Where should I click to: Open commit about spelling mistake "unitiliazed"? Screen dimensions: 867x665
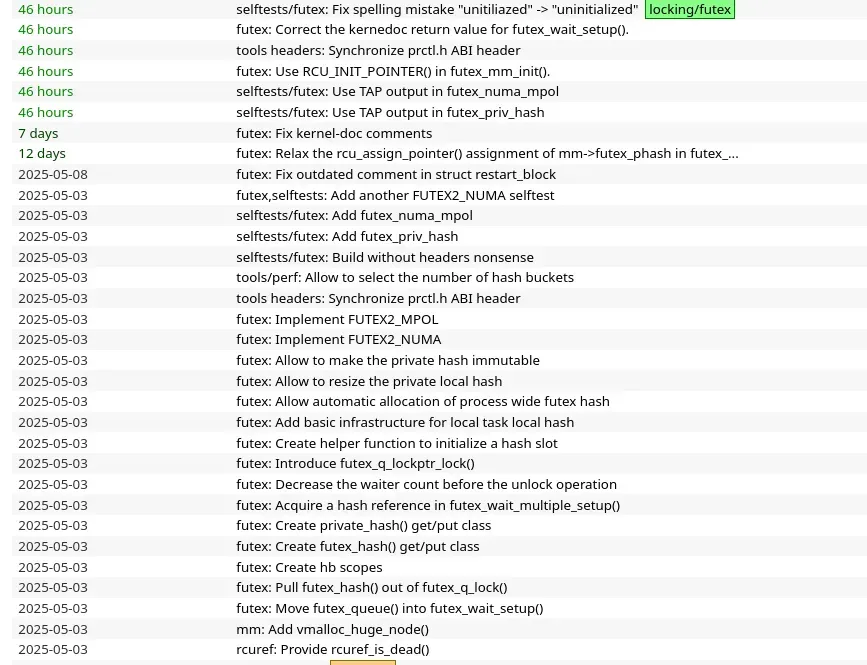coord(437,9)
